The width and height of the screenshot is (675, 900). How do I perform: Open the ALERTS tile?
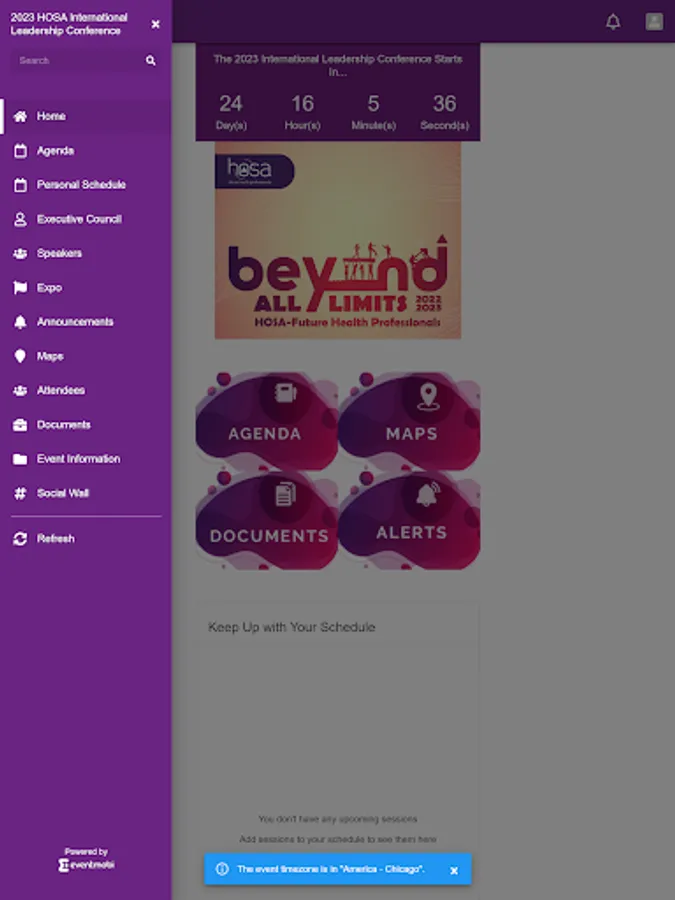[409, 521]
